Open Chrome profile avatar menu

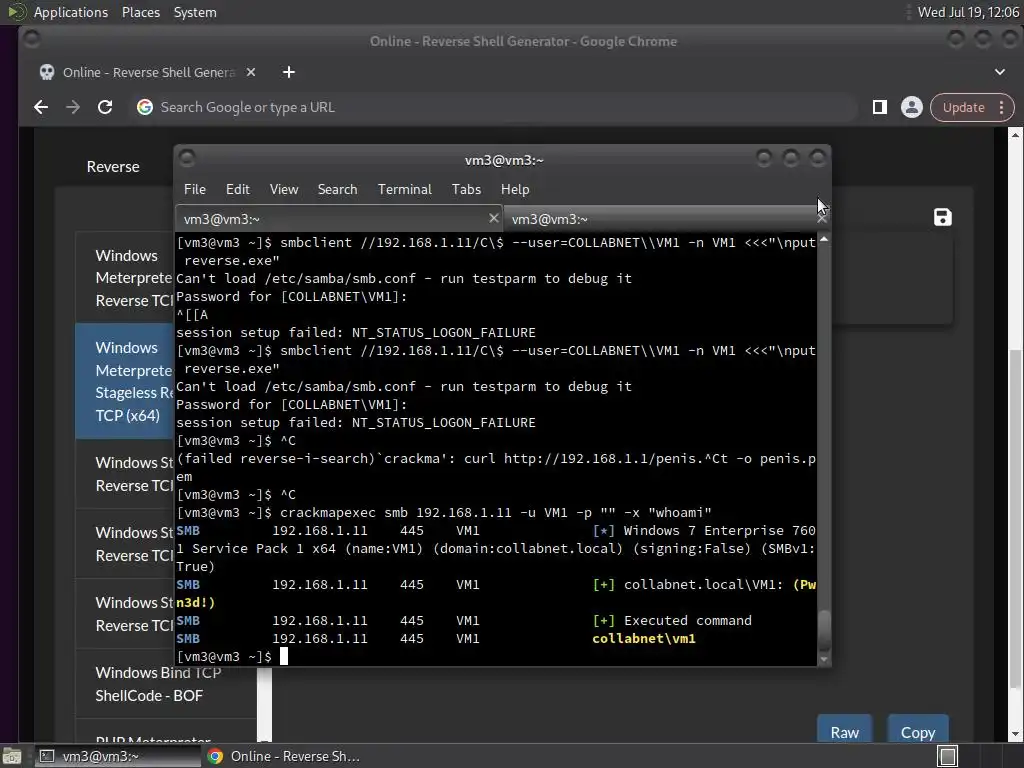coord(912,107)
